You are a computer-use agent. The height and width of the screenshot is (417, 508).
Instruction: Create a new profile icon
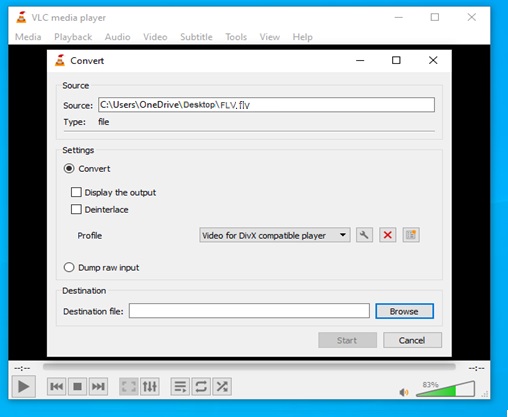(411, 235)
